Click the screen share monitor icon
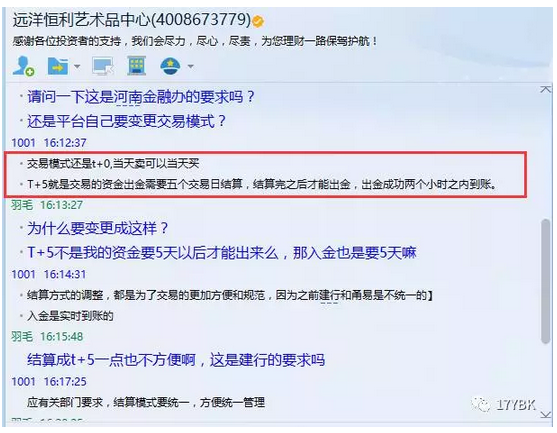This screenshot has height=433, width=557. tap(103, 66)
